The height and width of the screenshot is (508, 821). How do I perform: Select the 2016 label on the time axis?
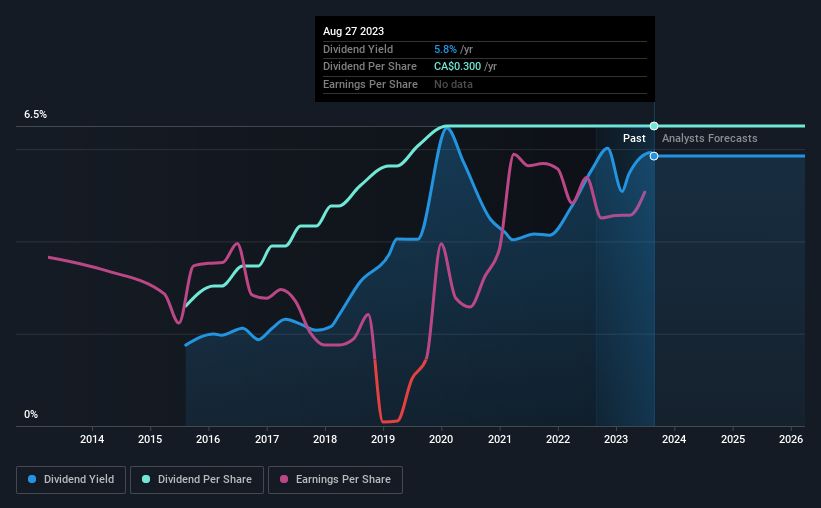pyautogui.click(x=208, y=439)
